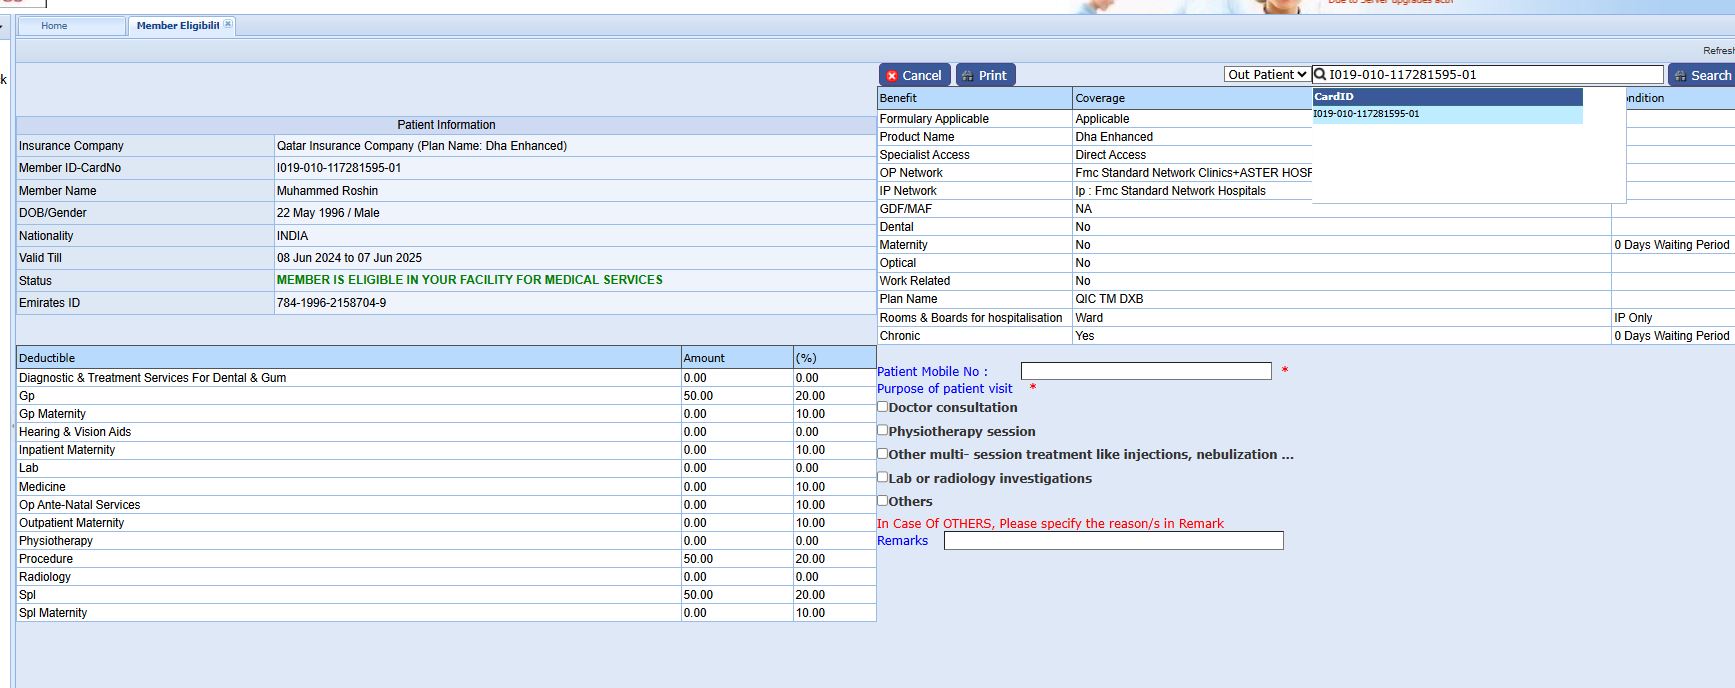This screenshot has width=1735, height=688.
Task: Switch to the Home tab
Action: 55,26
